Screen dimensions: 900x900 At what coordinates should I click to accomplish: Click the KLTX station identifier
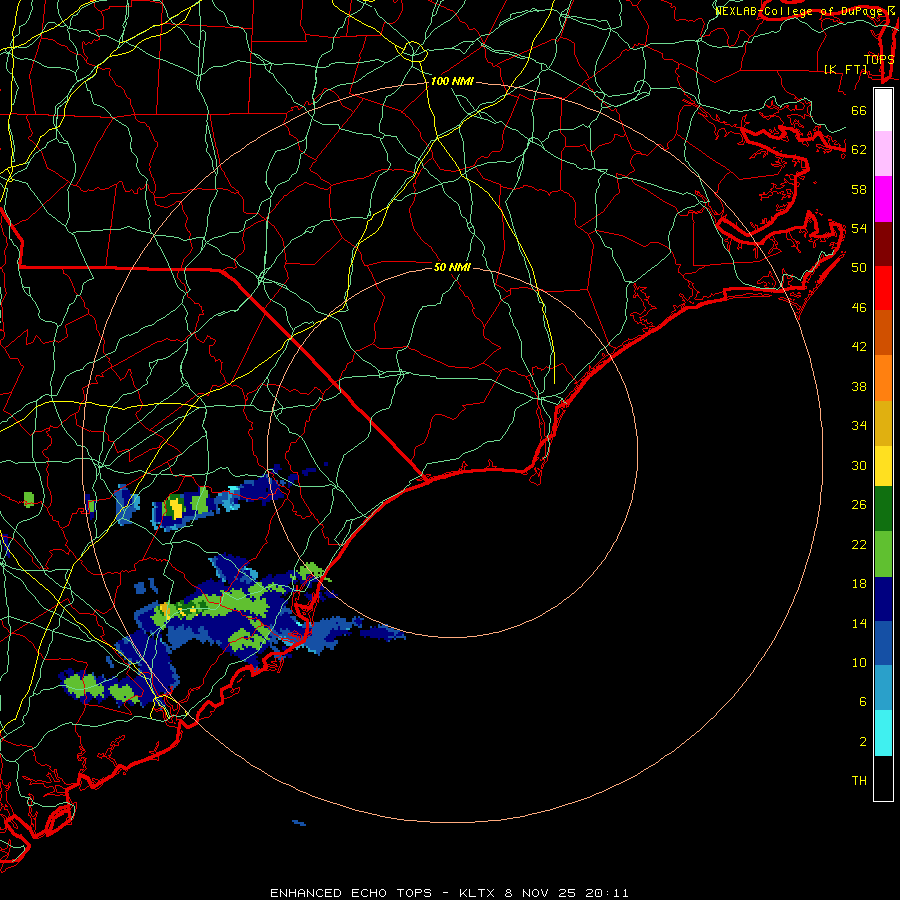[x=476, y=893]
